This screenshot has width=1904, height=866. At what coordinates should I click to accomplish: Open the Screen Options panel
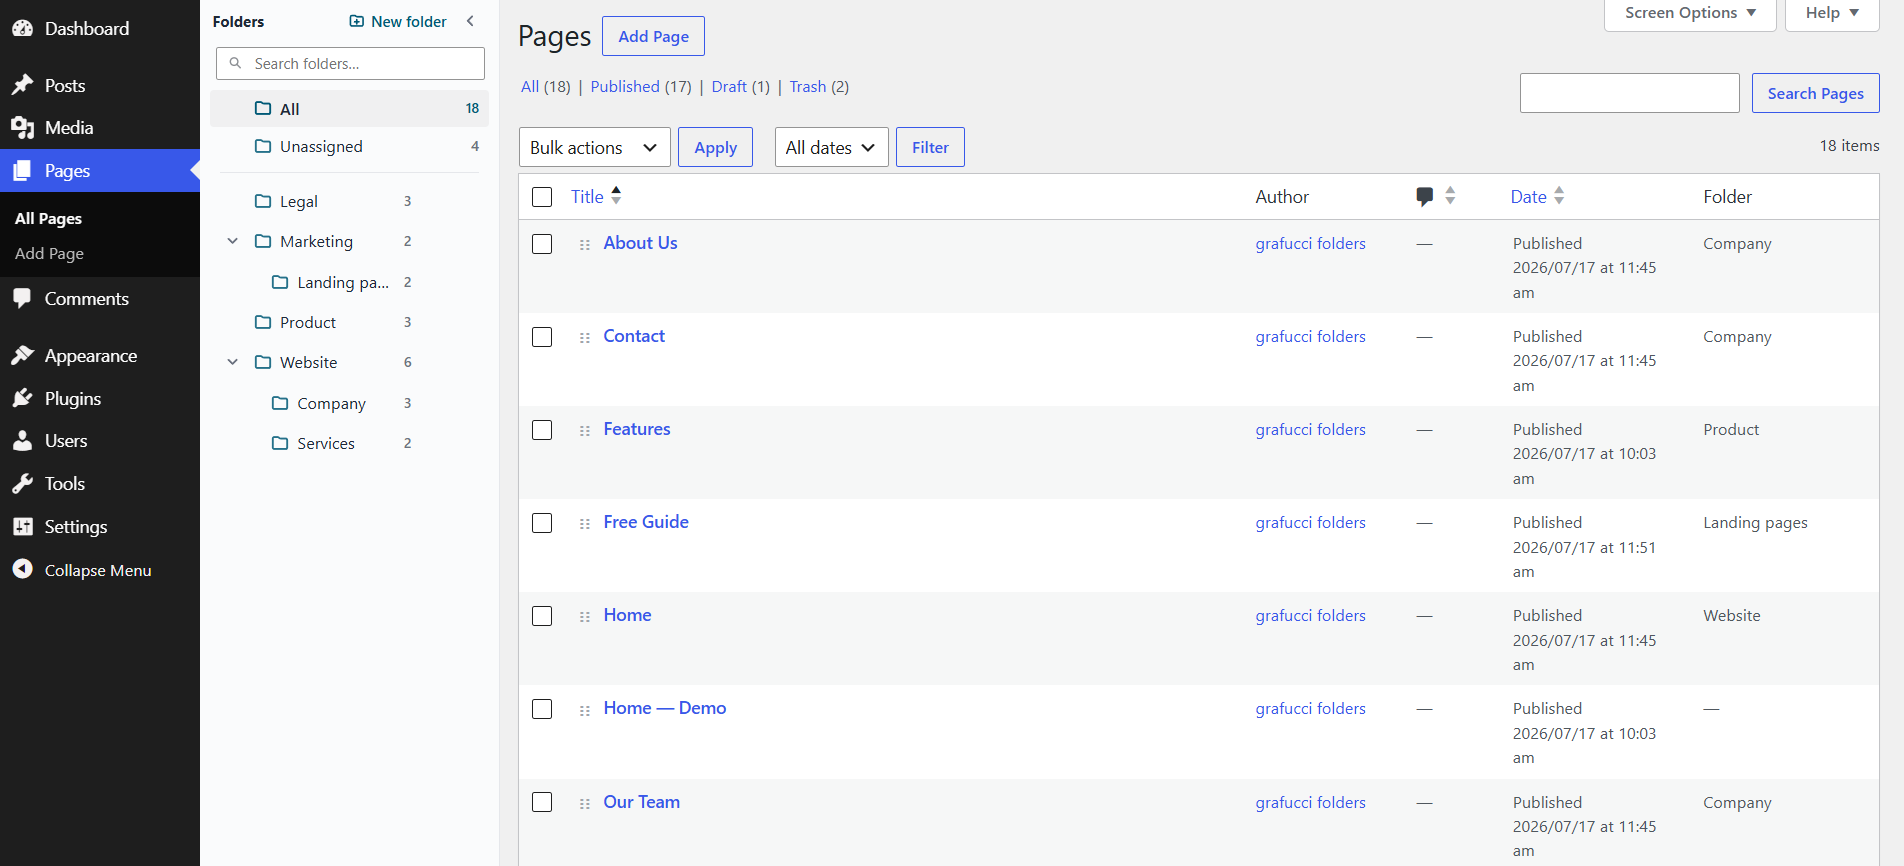1690,13
